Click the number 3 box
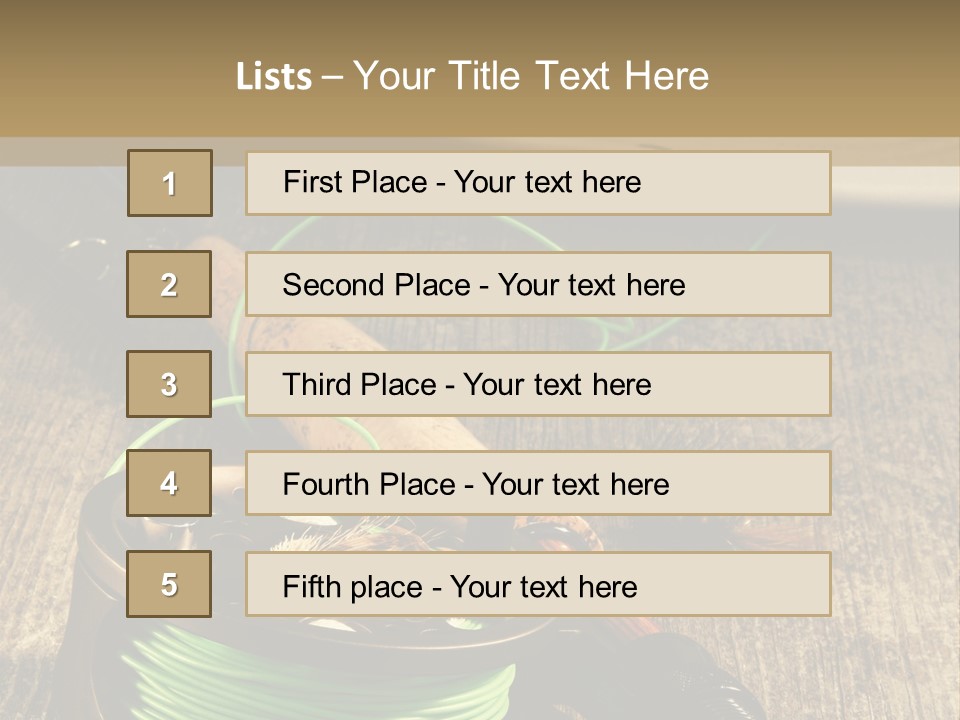Viewport: 960px width, 720px height. point(169,384)
